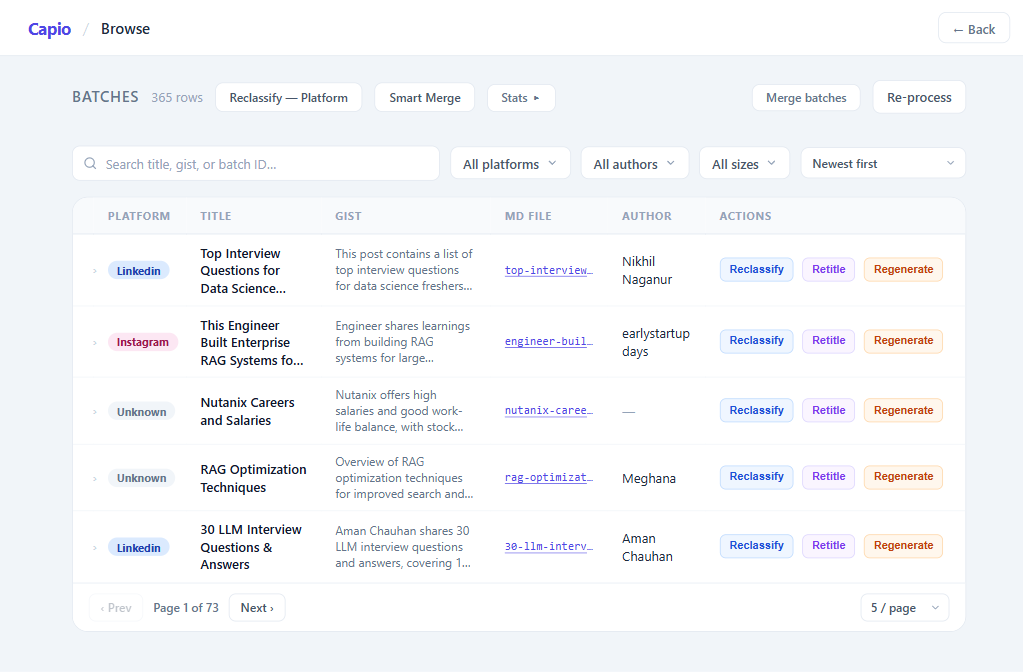Expand the Top Interview Questions row chevron

click(x=95, y=271)
